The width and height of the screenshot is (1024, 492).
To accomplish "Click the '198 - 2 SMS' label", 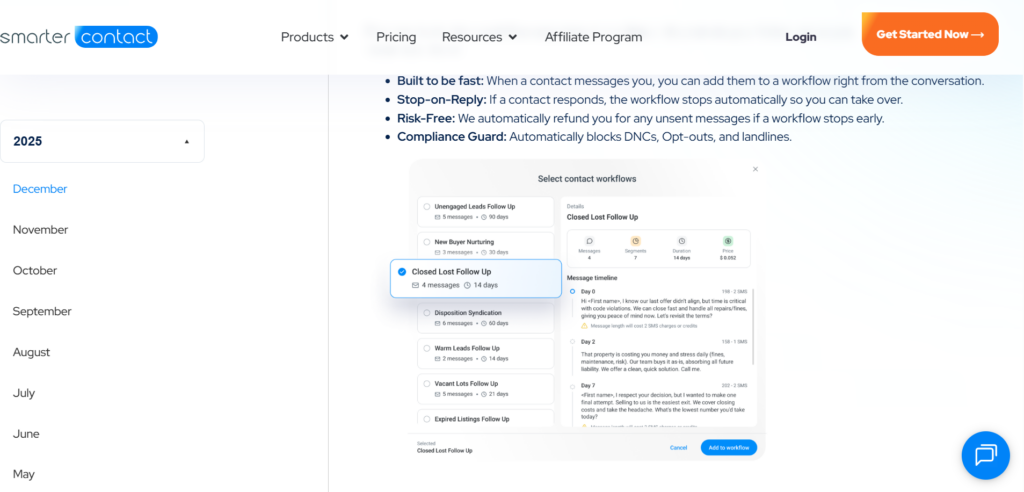I will (x=734, y=291).
